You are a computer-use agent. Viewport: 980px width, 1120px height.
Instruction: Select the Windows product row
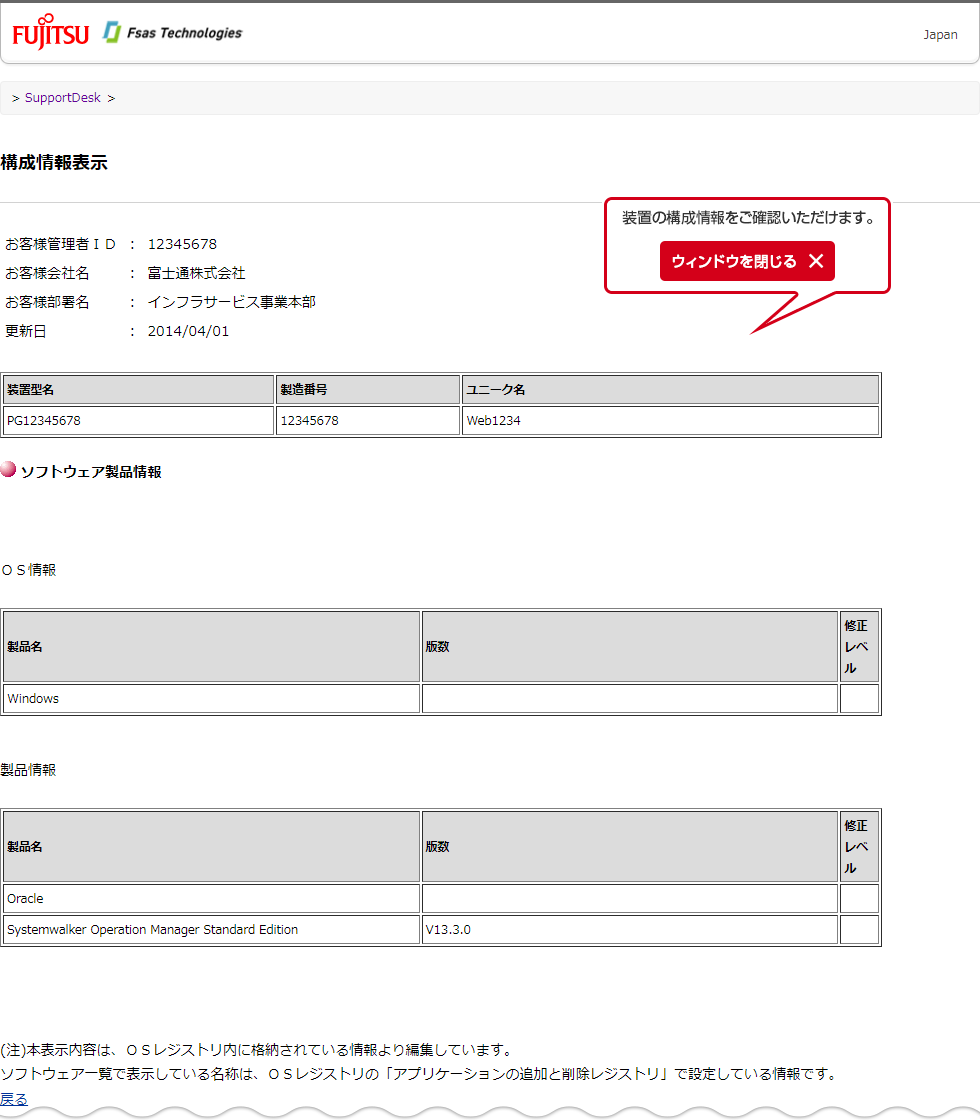pos(441,699)
